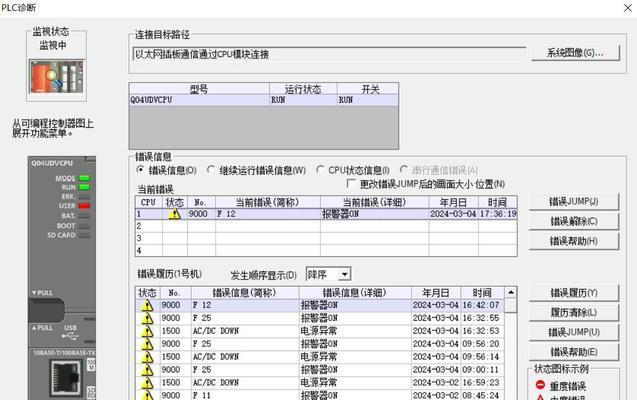Click the 错误解除(C) button
637x400 pixels.
pos(574,221)
